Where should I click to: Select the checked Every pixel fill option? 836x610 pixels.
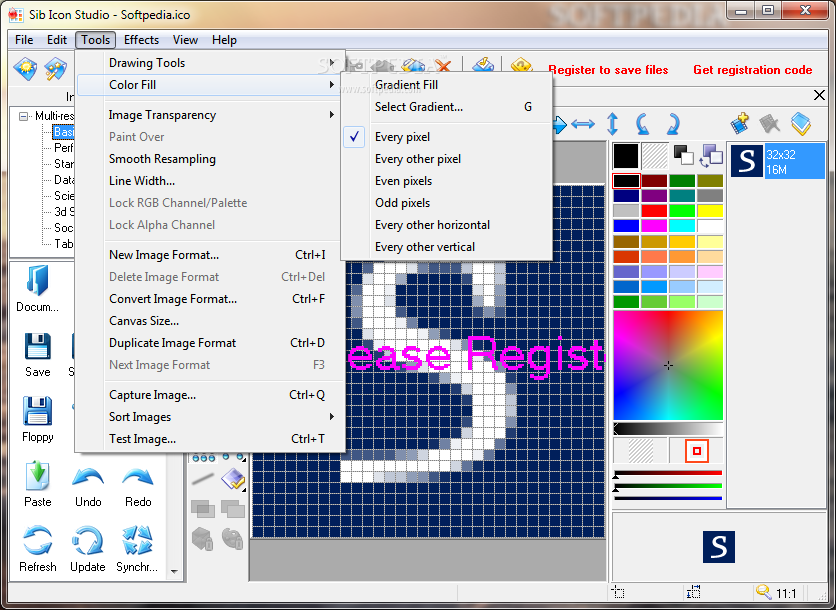447,137
